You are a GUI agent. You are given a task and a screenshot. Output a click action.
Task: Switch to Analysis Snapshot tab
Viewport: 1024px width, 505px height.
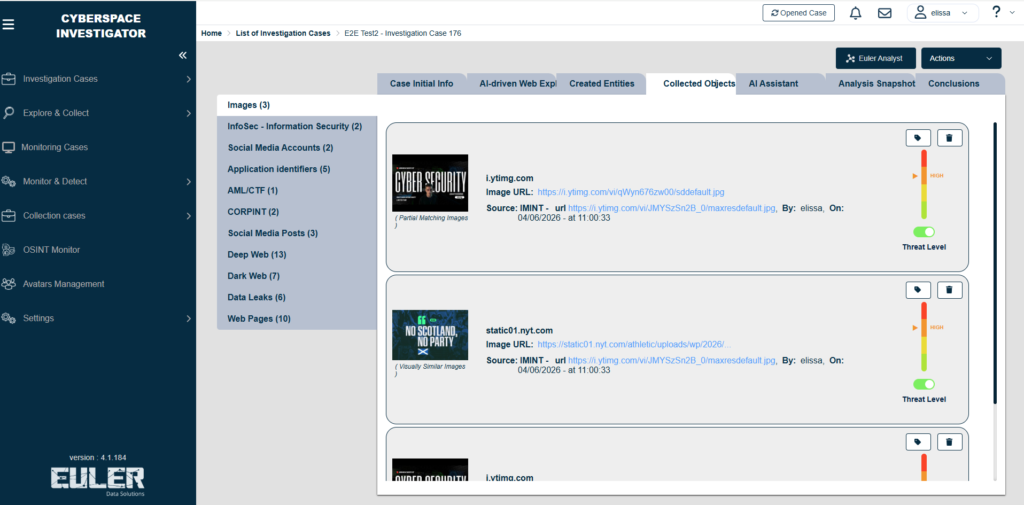point(871,84)
